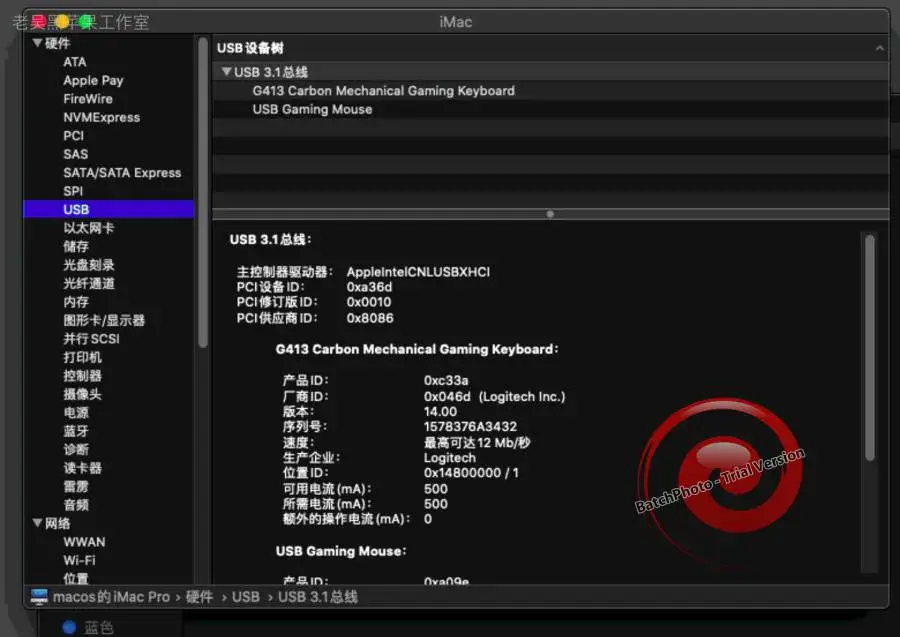This screenshot has width=900, height=637.
Task: Select Apple Pay in the sidebar
Action: coord(93,80)
